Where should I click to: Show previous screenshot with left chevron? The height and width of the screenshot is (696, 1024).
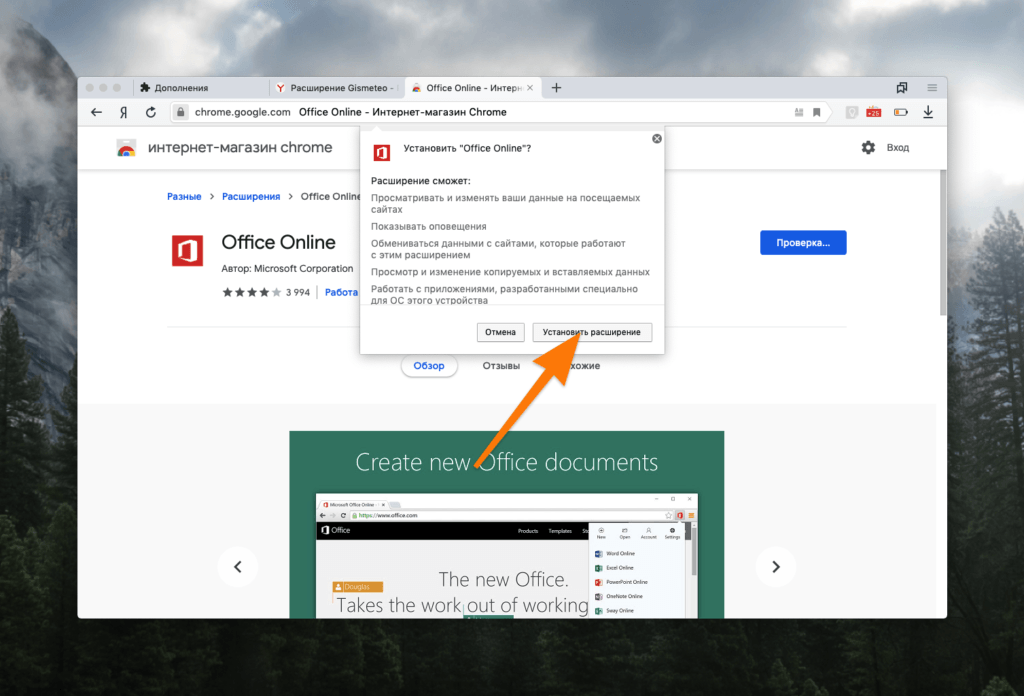(x=238, y=567)
